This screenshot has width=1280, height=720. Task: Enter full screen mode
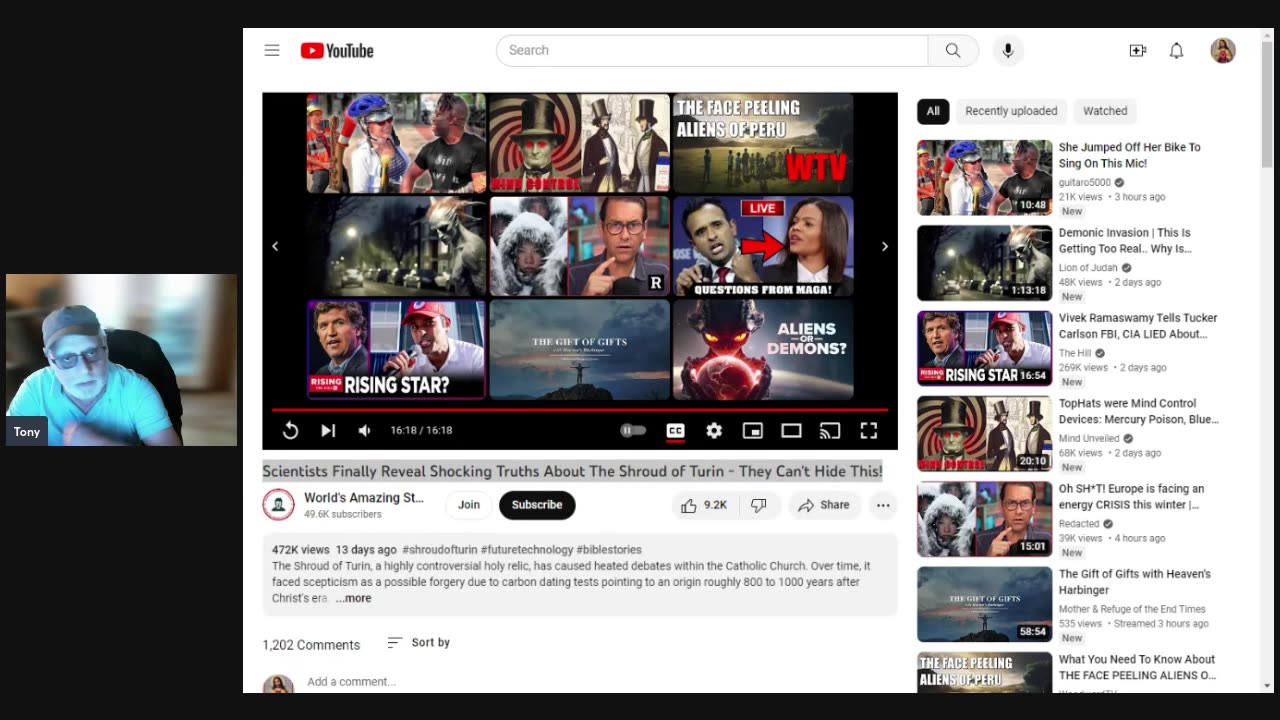pyautogui.click(x=869, y=430)
